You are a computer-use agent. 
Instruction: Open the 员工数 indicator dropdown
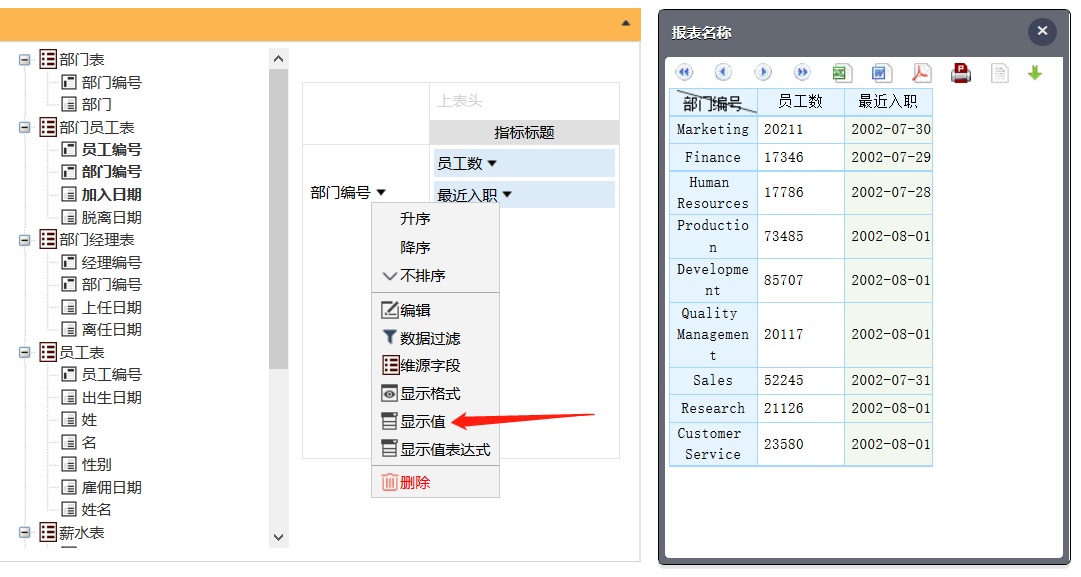(x=492, y=163)
